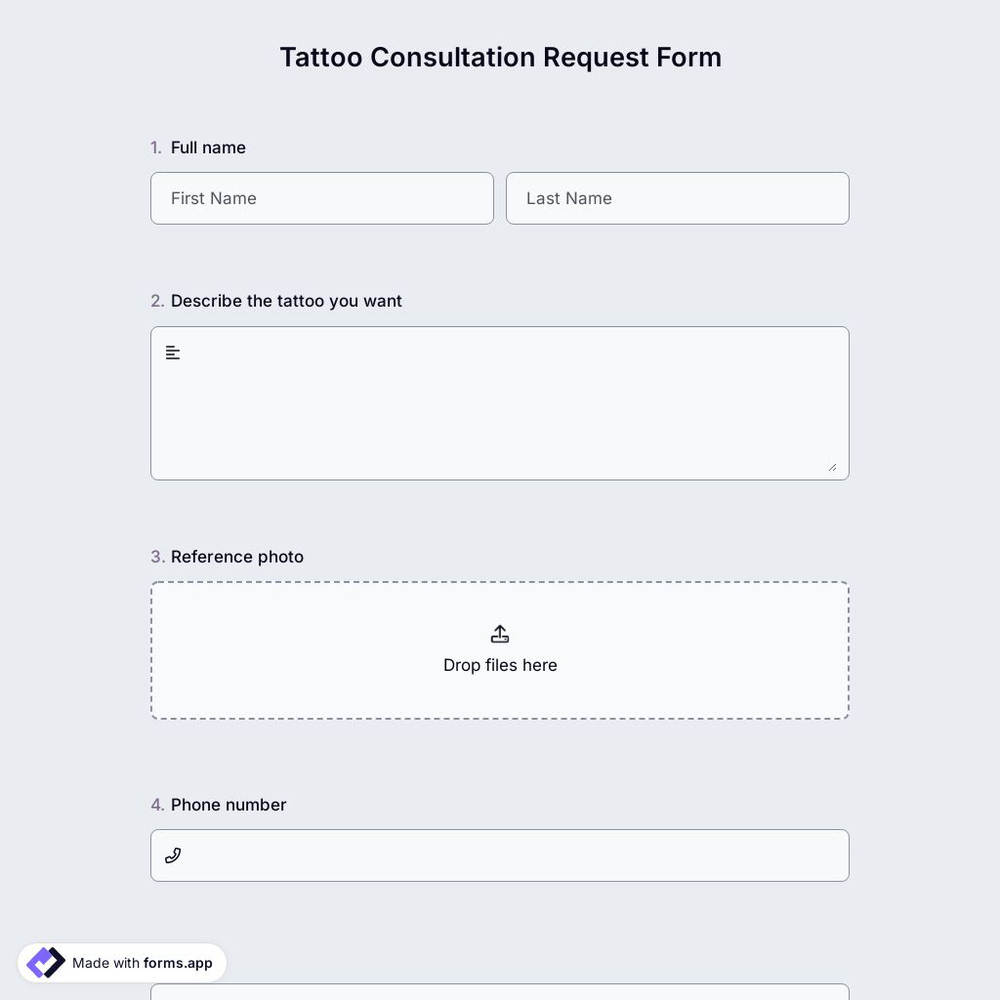This screenshot has height=1000, width=1000.
Task: Click the forms.app diamond logo icon
Action: 44,962
